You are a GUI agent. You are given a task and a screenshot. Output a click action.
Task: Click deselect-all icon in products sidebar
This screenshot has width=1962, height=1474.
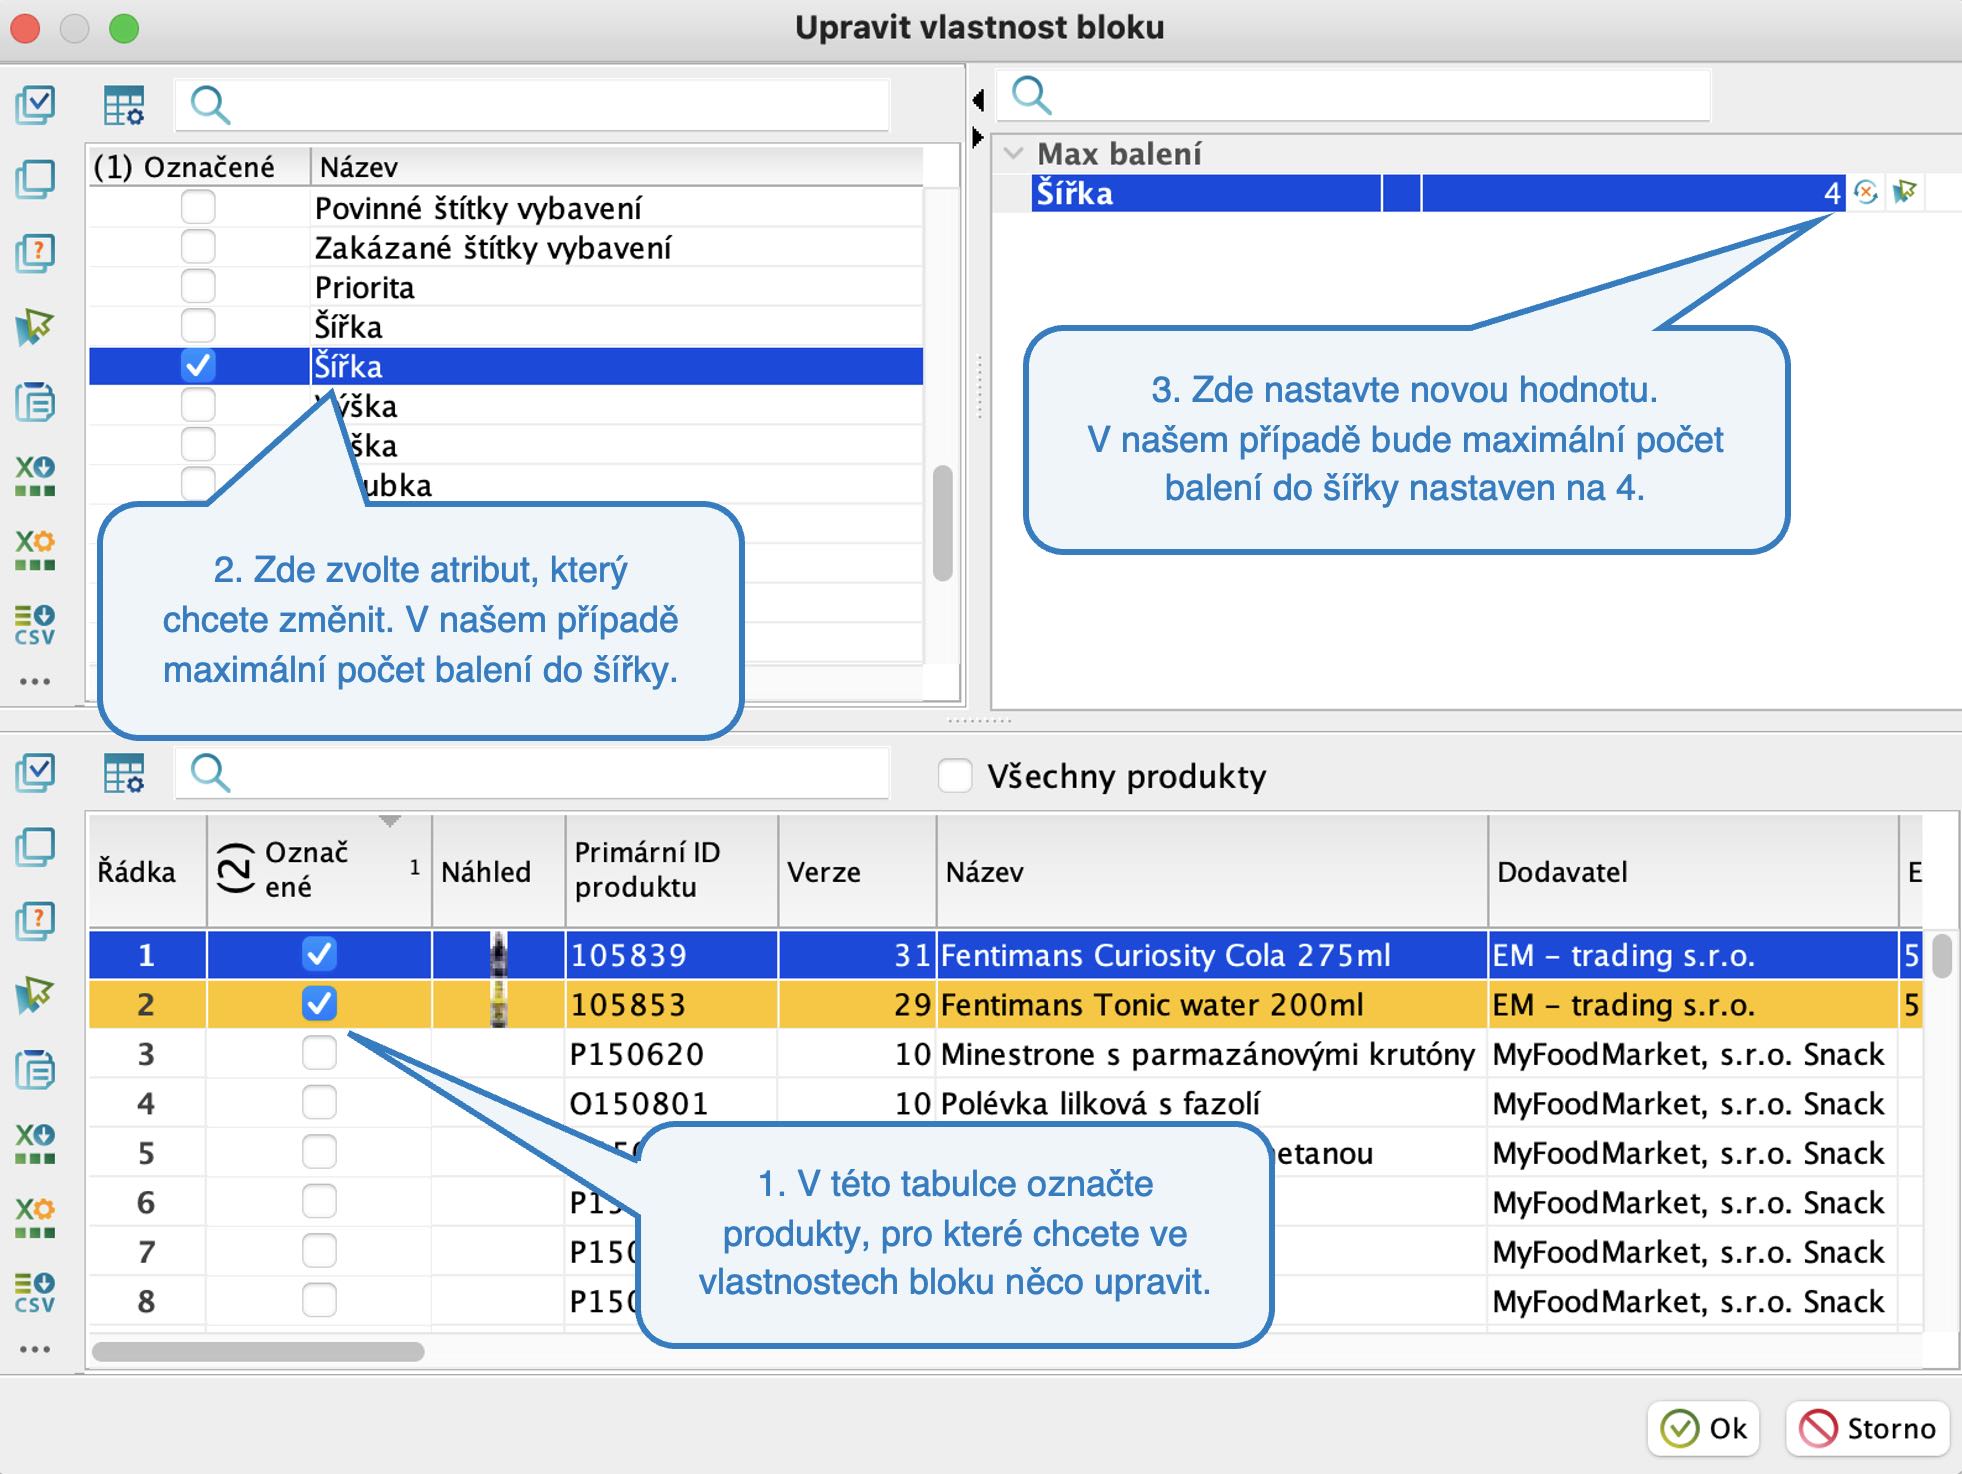[x=35, y=847]
